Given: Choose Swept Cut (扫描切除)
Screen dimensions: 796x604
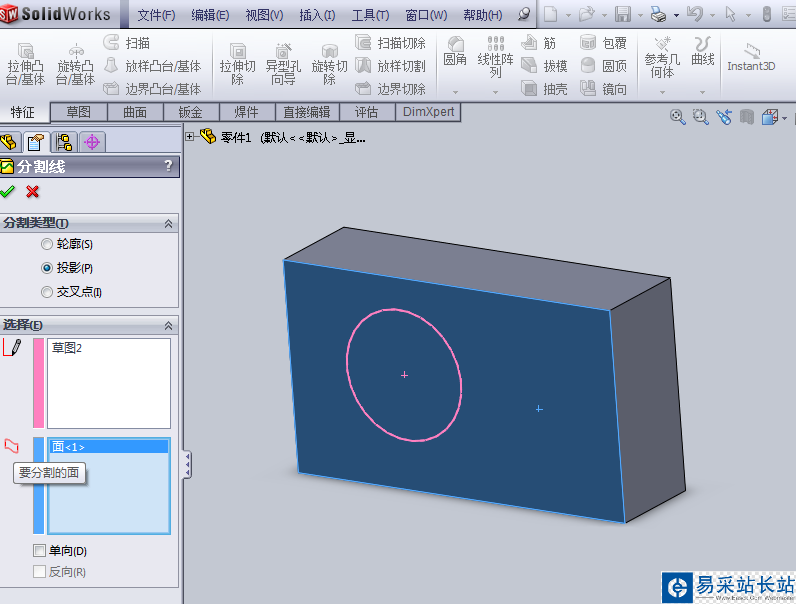Looking at the screenshot, I should coord(390,43).
